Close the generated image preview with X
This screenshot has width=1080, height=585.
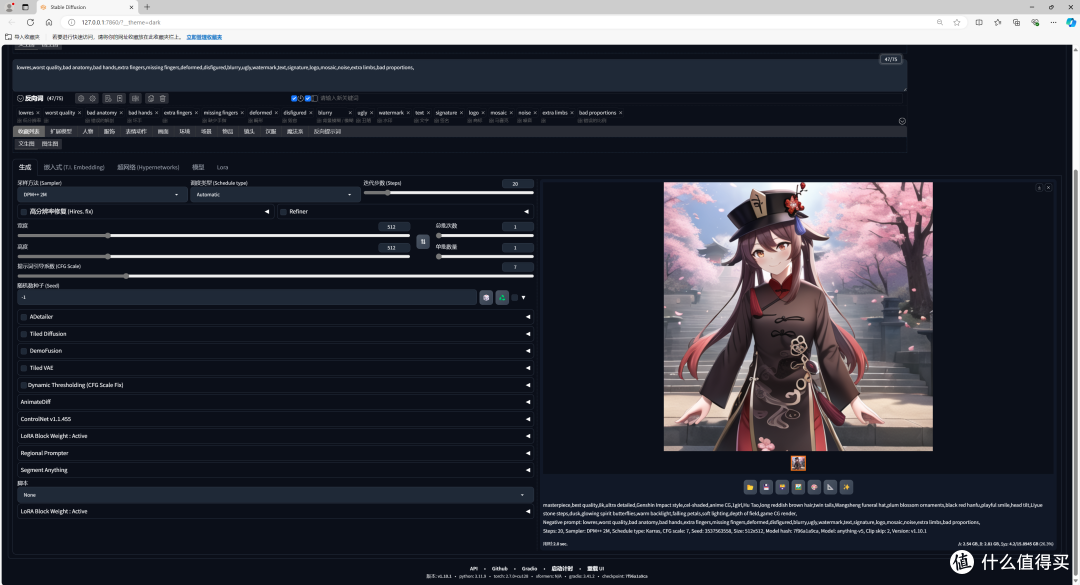coord(1048,187)
